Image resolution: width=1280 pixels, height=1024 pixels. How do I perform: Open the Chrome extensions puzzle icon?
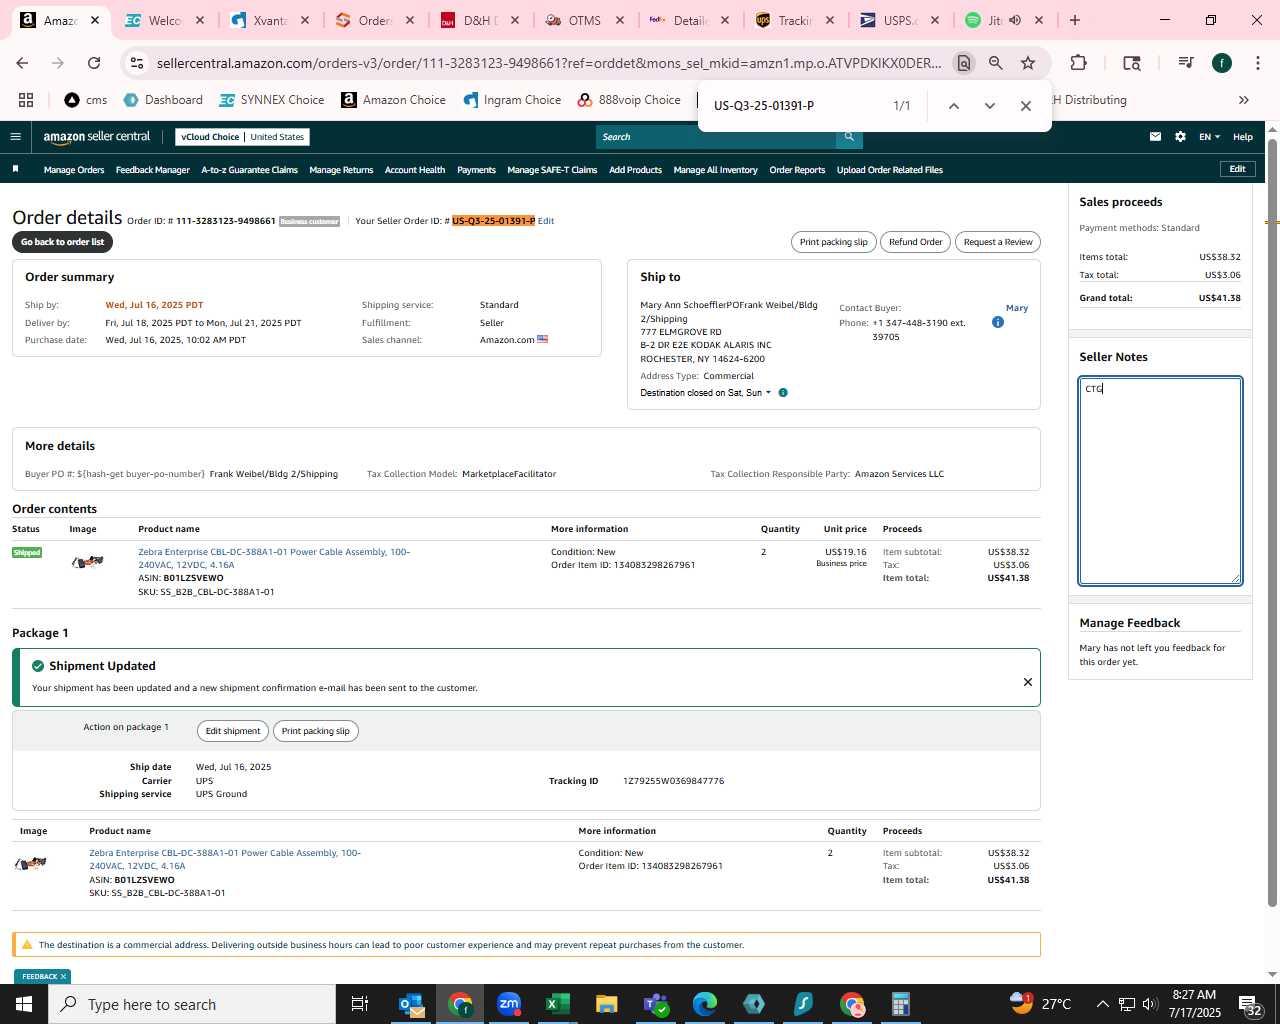[x=1078, y=63]
